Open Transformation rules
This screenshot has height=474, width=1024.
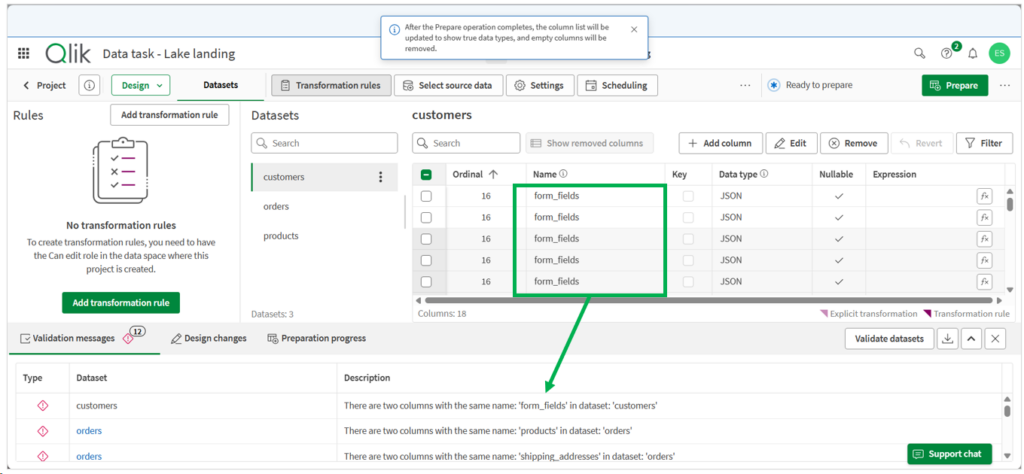(x=330, y=86)
